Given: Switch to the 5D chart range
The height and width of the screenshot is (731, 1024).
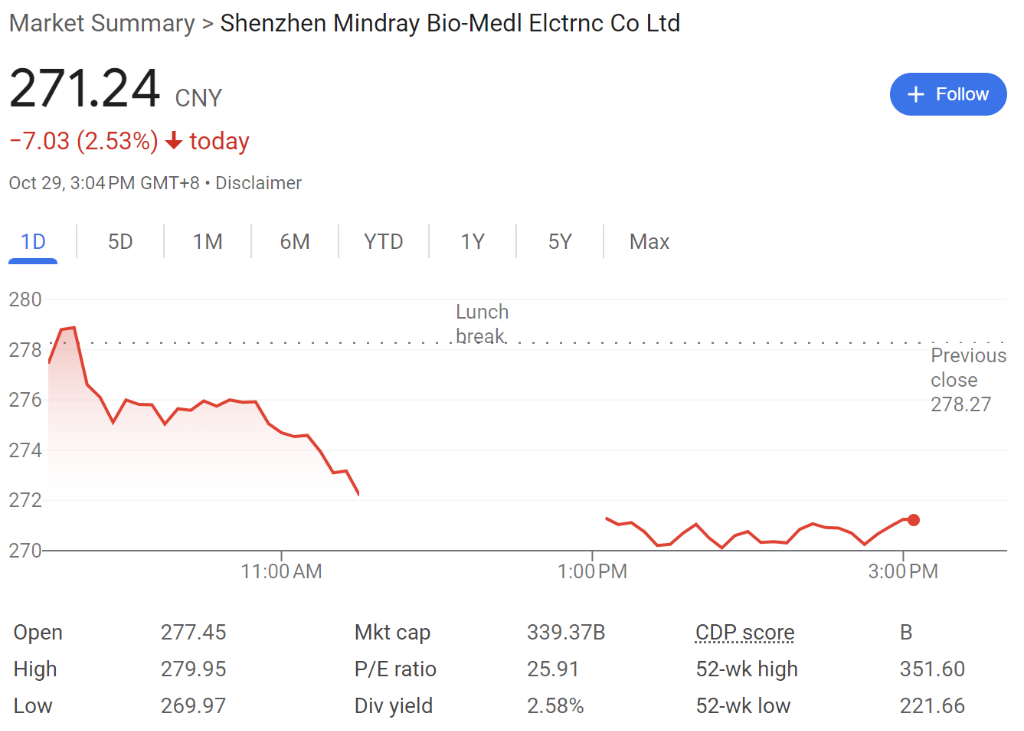Looking at the screenshot, I should (120, 242).
